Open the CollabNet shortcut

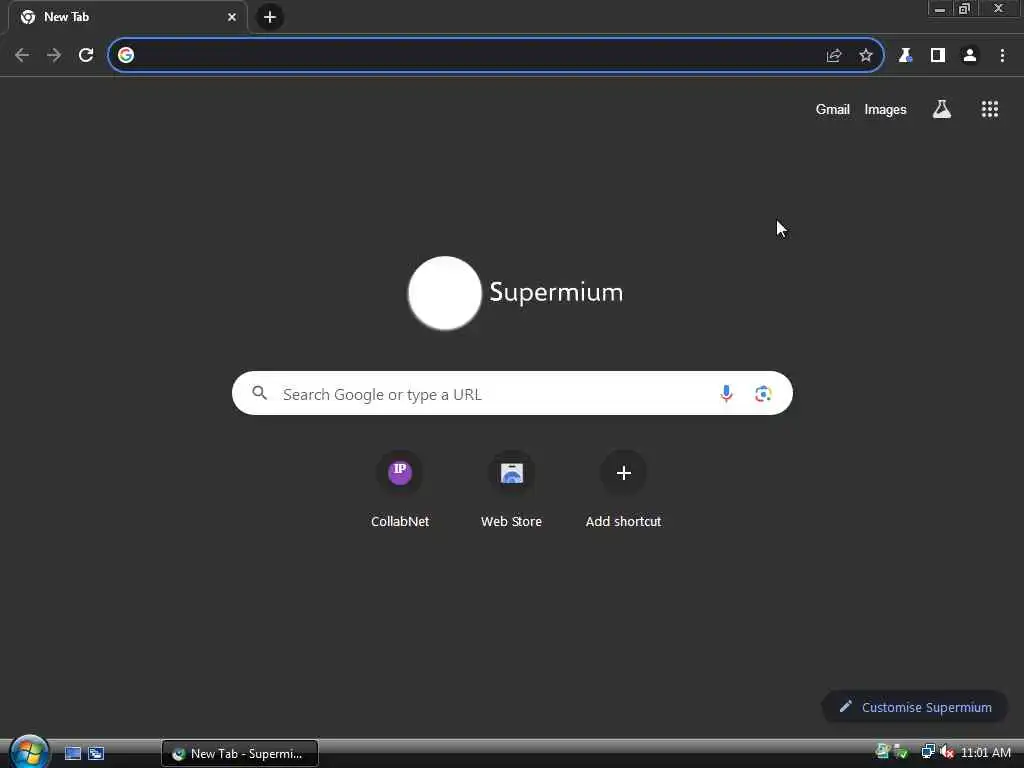point(400,489)
